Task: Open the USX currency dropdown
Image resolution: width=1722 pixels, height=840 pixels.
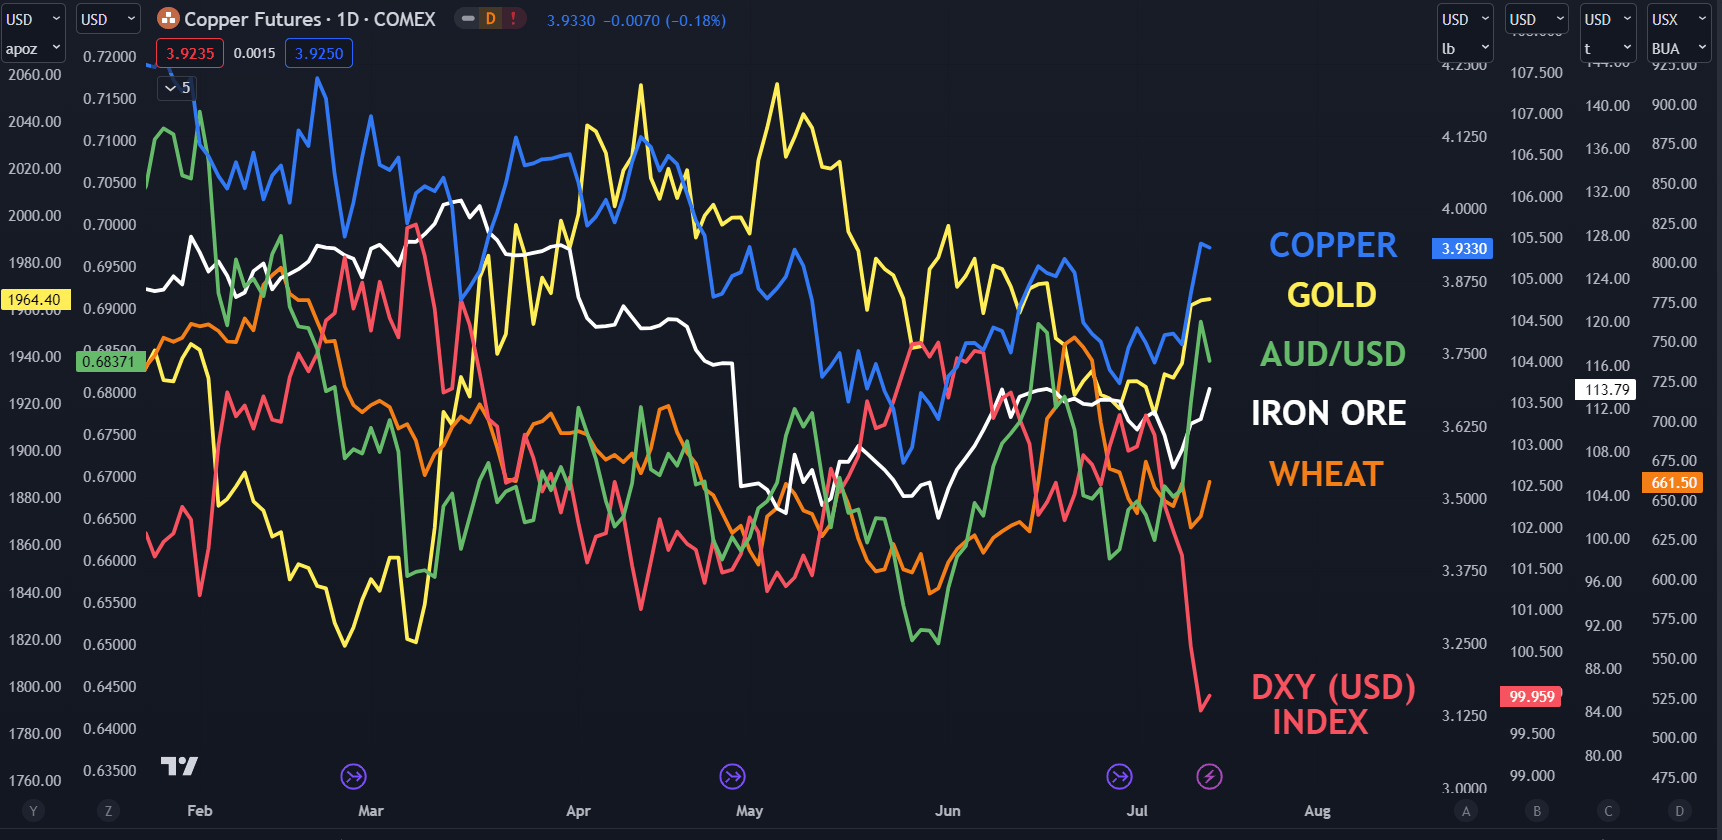Action: click(1679, 19)
